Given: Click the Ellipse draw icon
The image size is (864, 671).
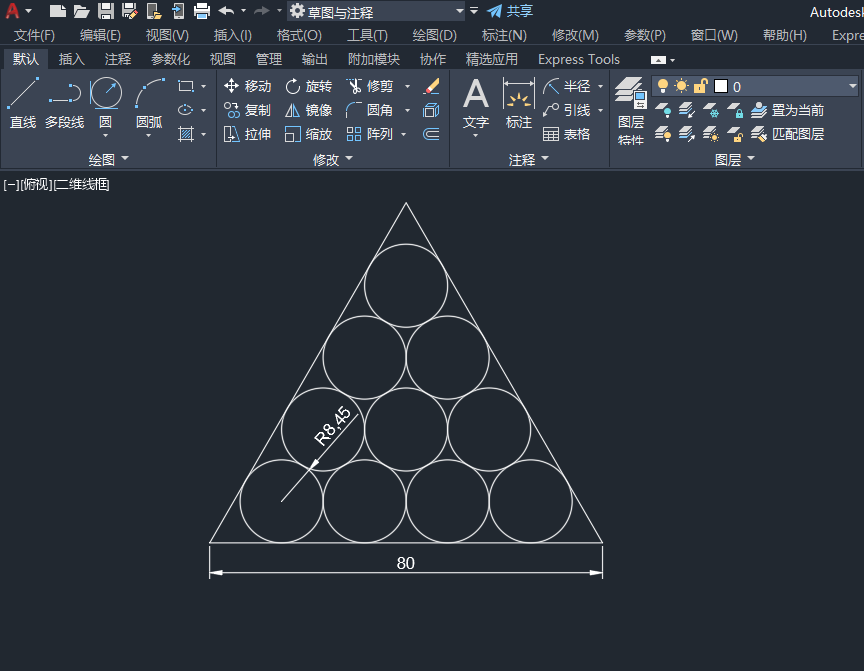Looking at the screenshot, I should click(x=186, y=110).
